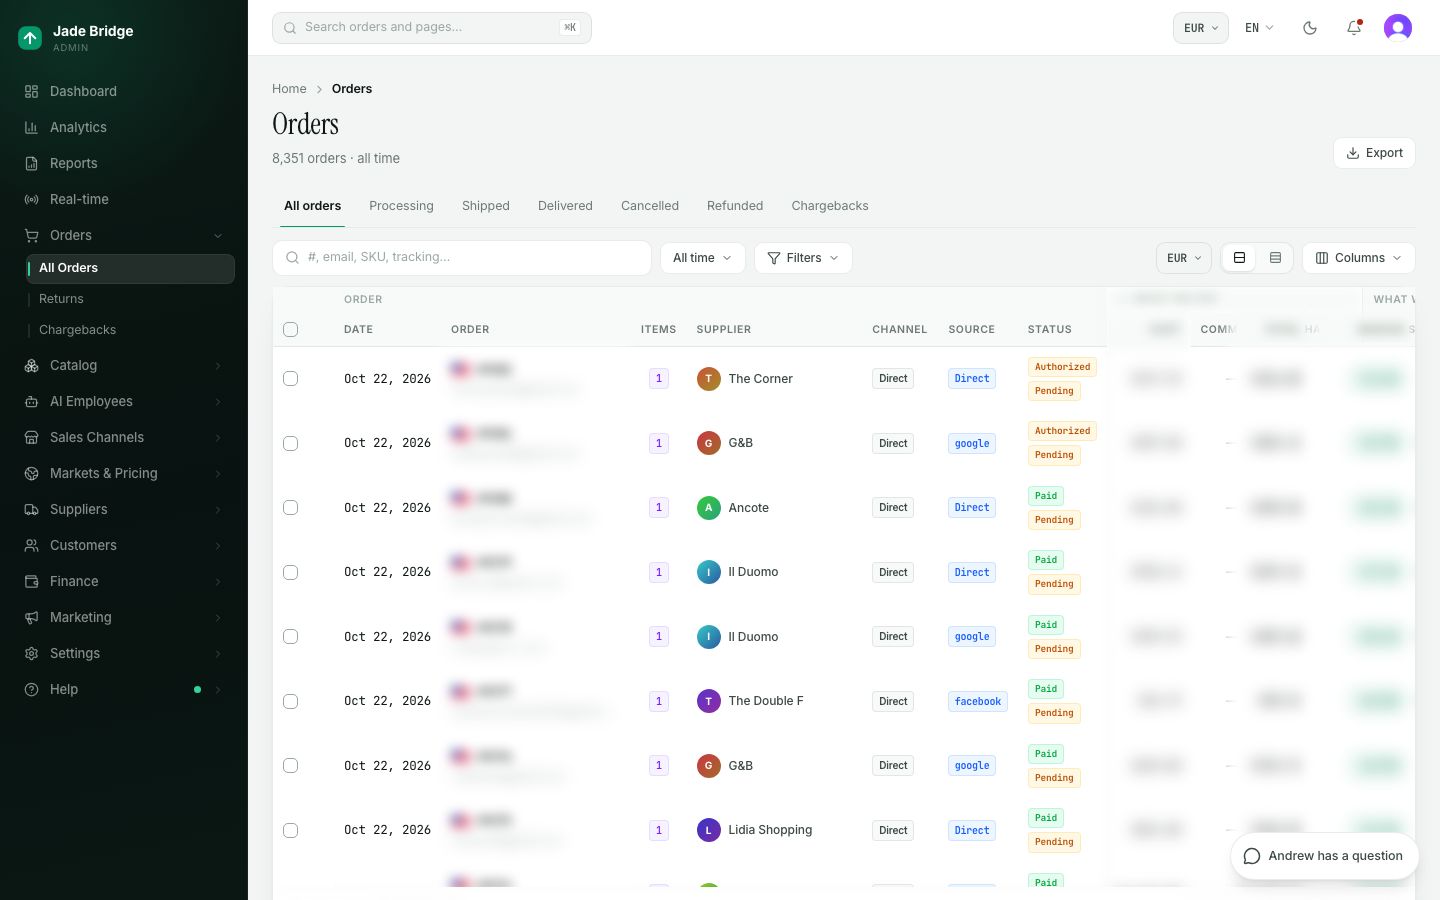Open the All time date dropdown
The image size is (1440, 900).
[702, 258]
